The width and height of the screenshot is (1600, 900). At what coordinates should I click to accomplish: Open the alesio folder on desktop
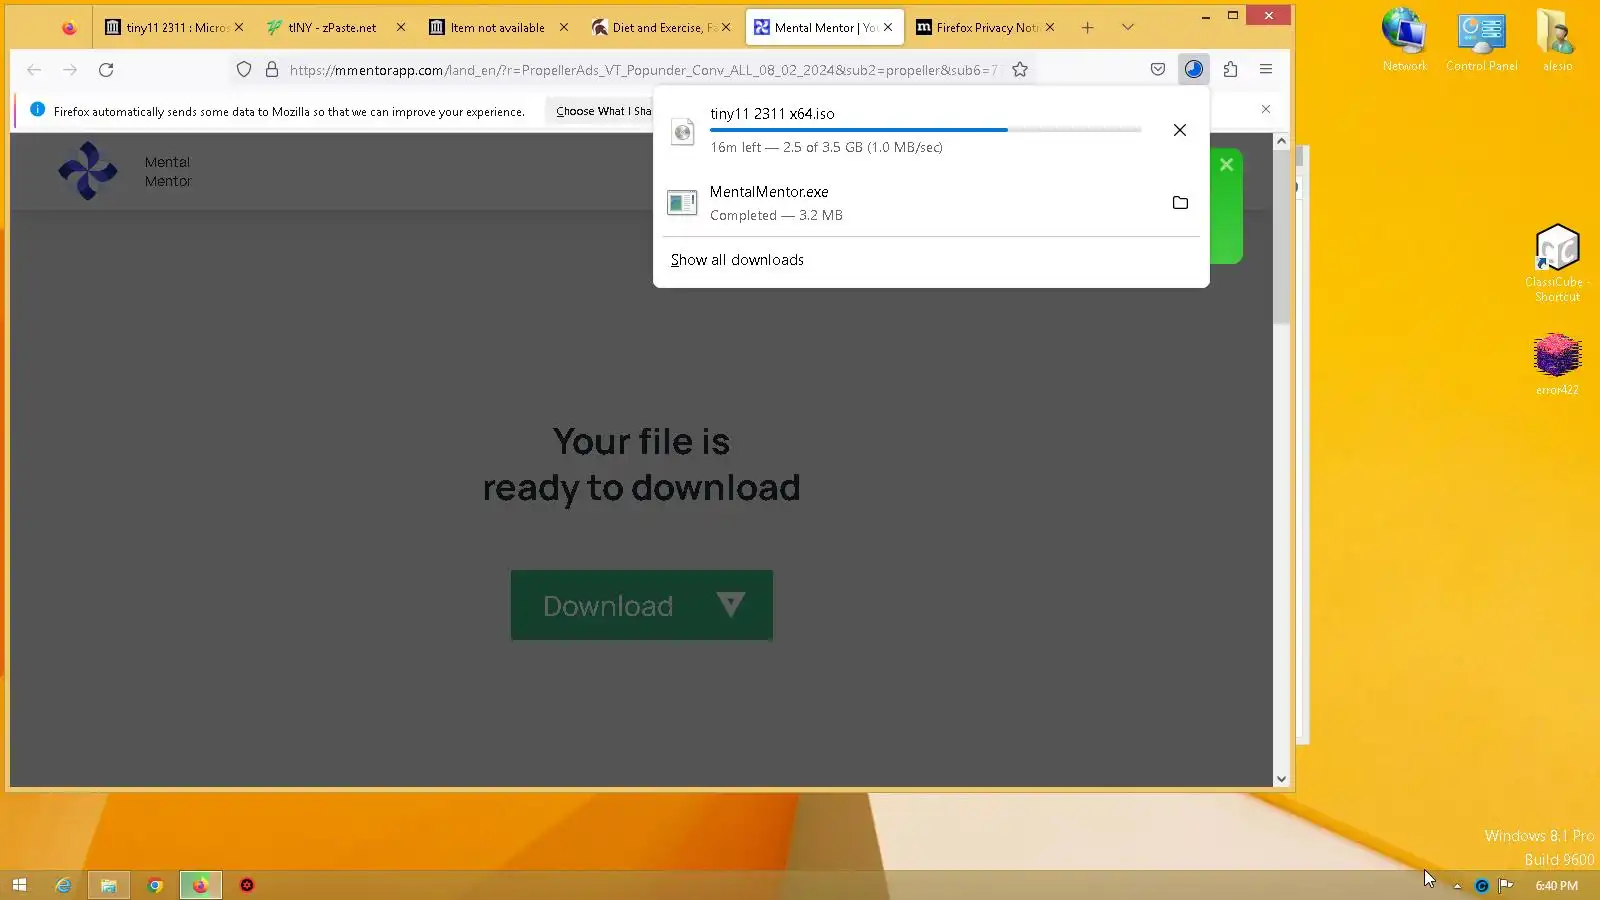coord(1557,39)
